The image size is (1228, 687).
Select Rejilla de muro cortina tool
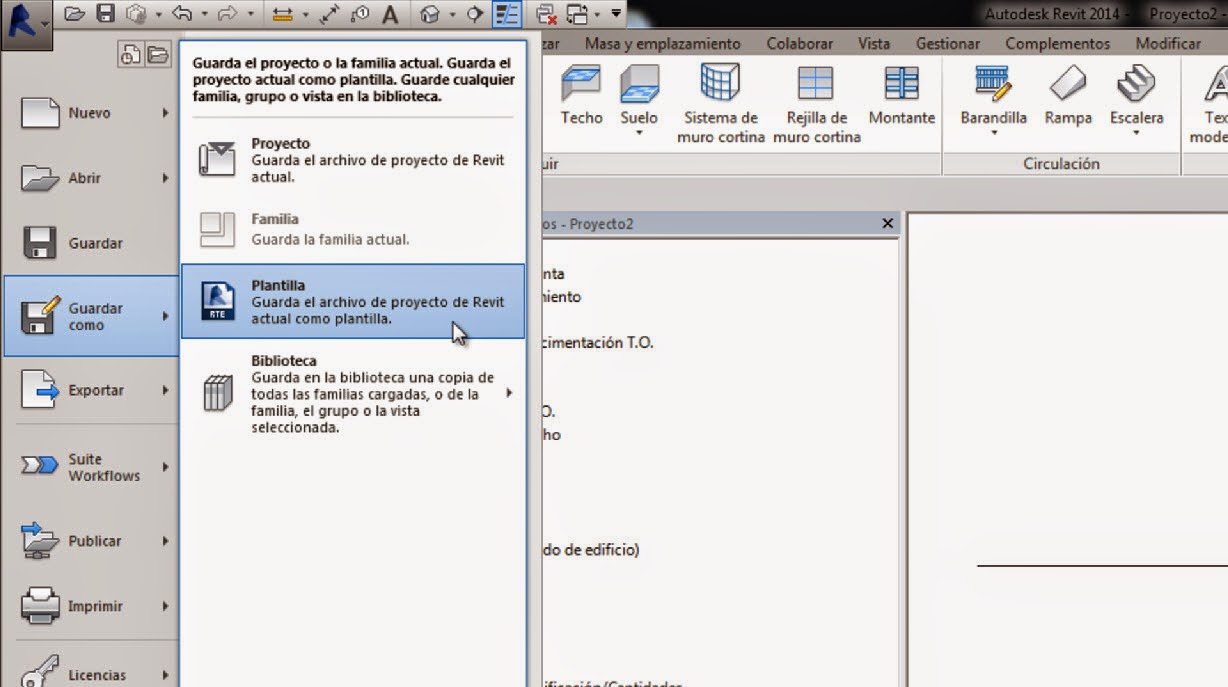click(816, 104)
